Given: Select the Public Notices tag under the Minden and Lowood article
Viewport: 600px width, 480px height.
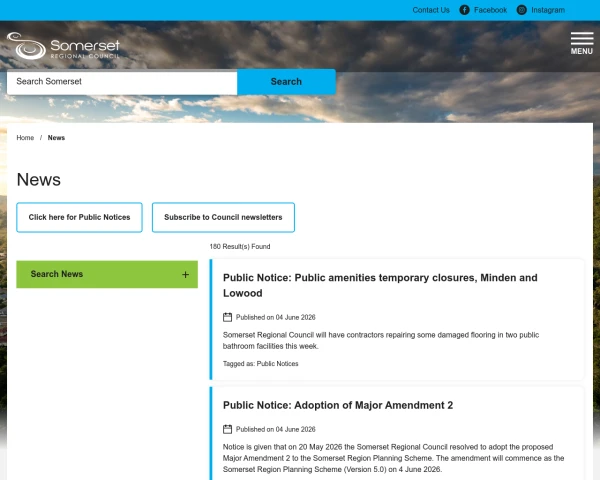Looking at the screenshot, I should [277, 364].
